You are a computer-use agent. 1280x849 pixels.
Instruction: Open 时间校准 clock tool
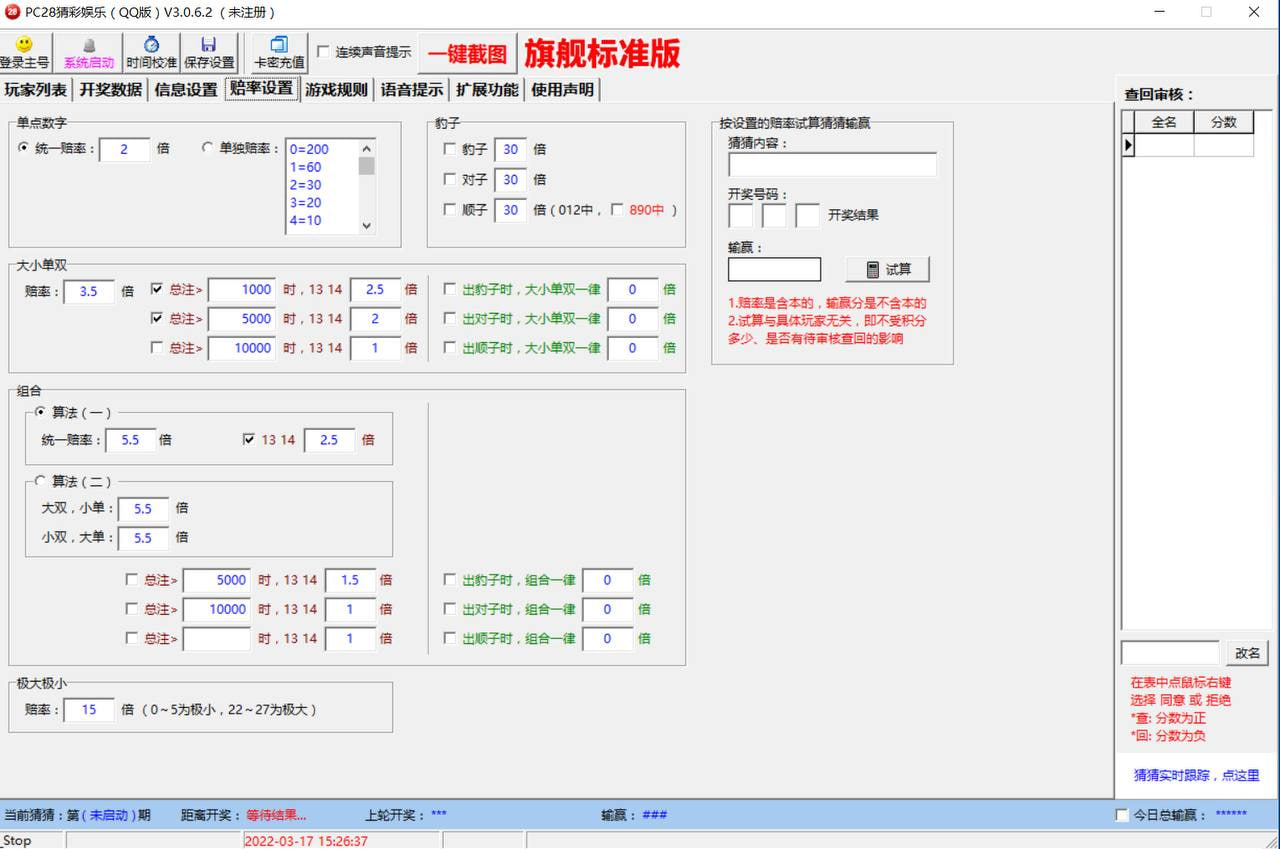pos(151,46)
